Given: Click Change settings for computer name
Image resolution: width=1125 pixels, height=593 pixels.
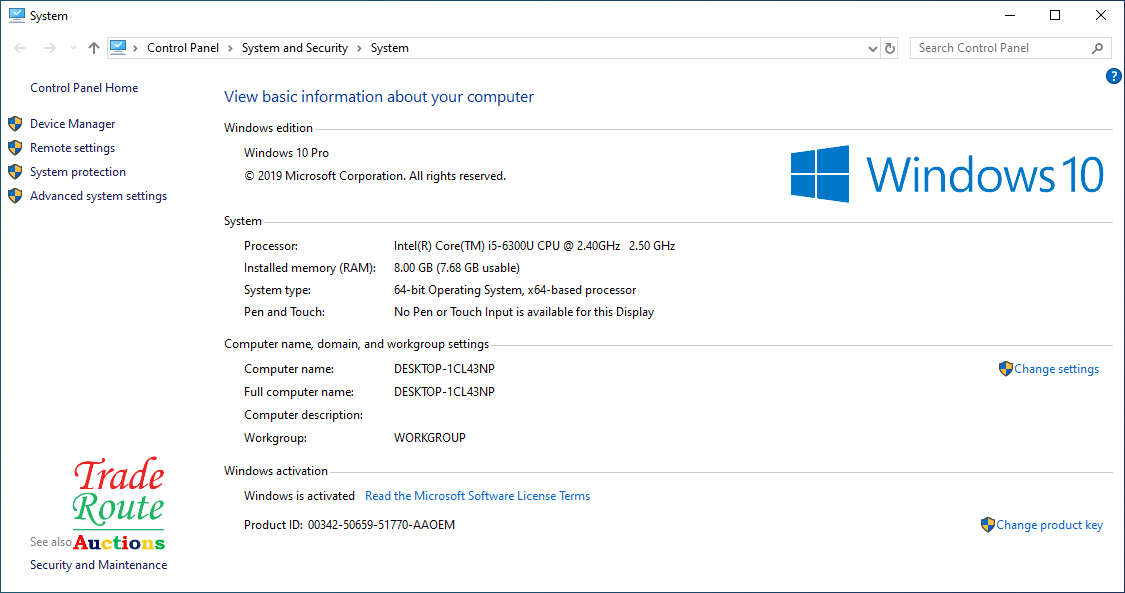Looking at the screenshot, I should (1056, 369).
